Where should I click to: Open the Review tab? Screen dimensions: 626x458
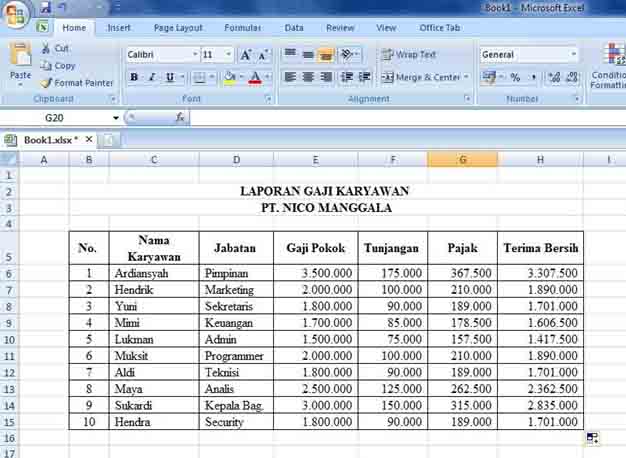pos(340,28)
